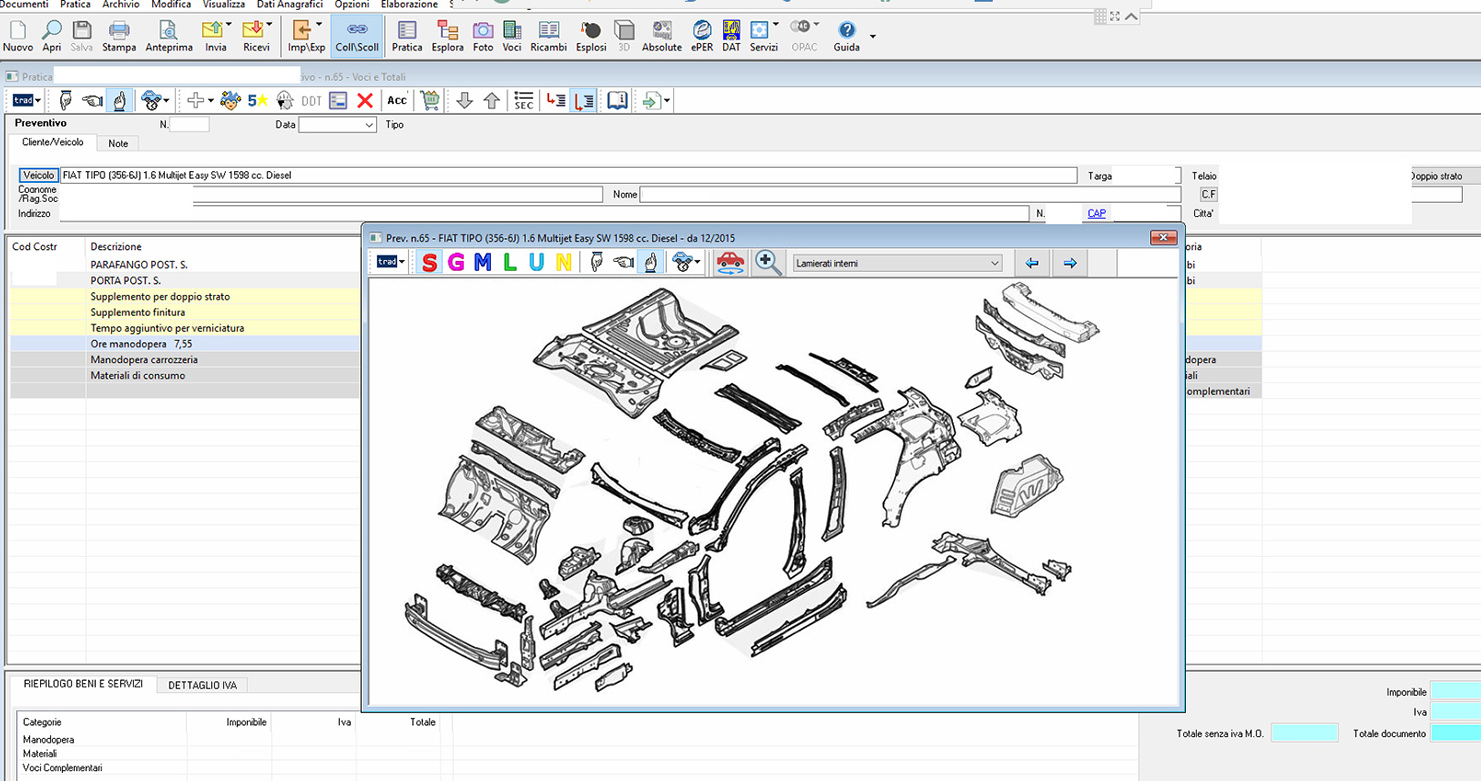Open the DAT toolbar icon
The height and width of the screenshot is (781, 1481).
point(732,36)
